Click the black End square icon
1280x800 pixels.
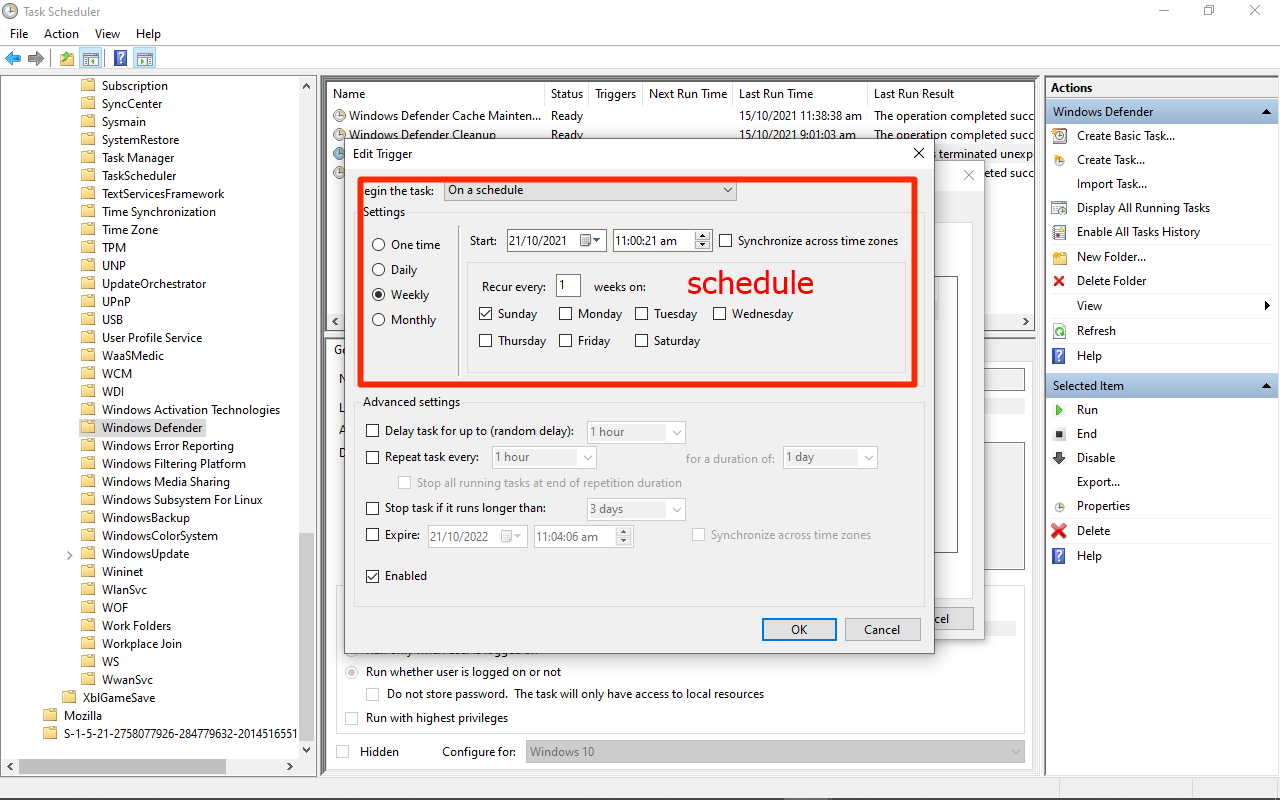coord(1059,434)
